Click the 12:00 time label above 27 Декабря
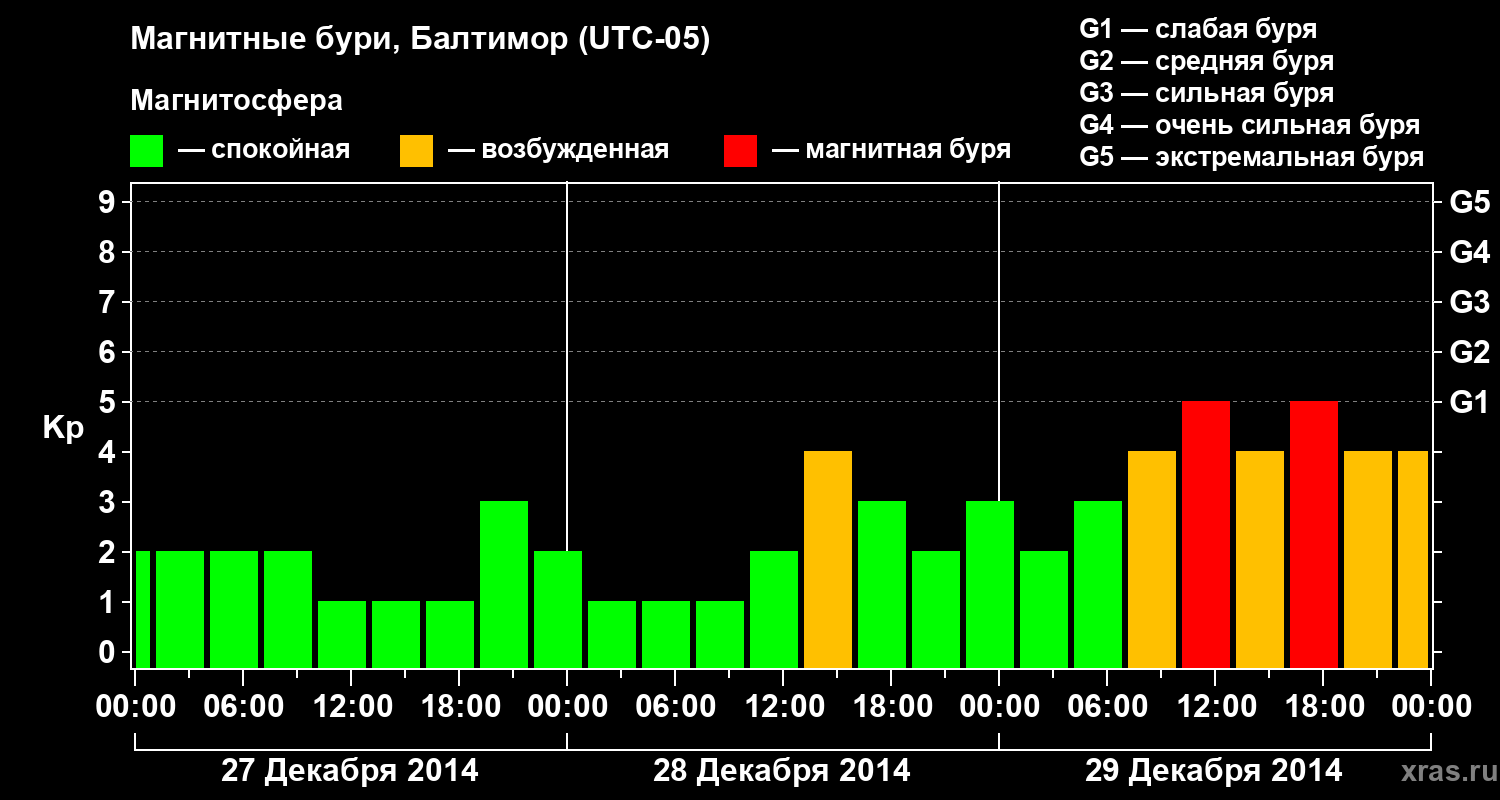 [x=351, y=707]
